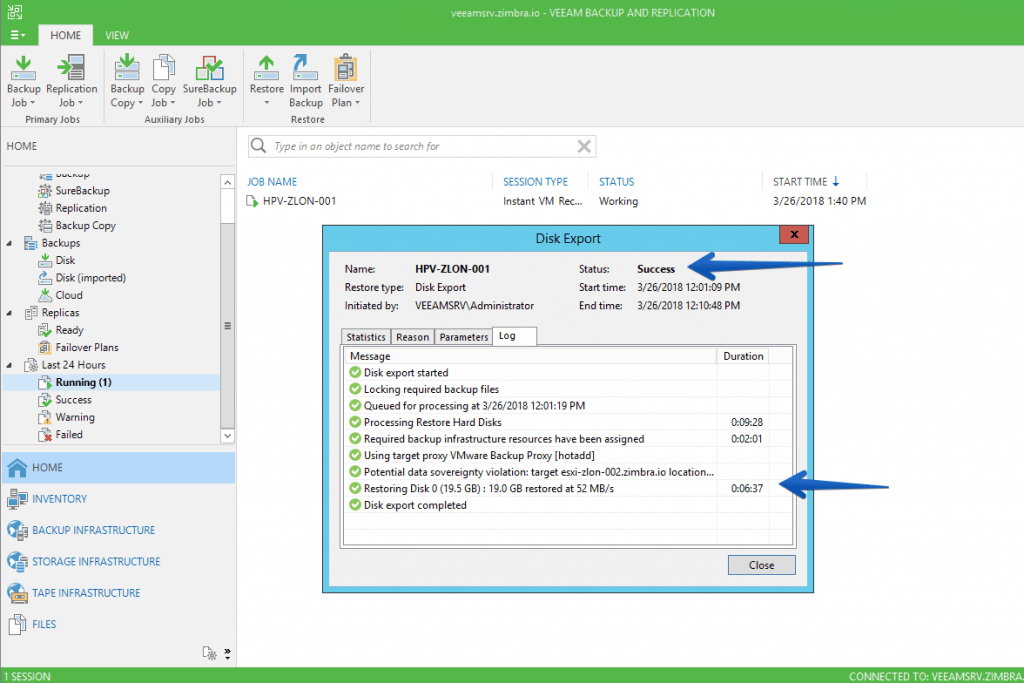Select Warning under Last 24 Hours
Viewport: 1024px width, 683px height.
coord(74,417)
